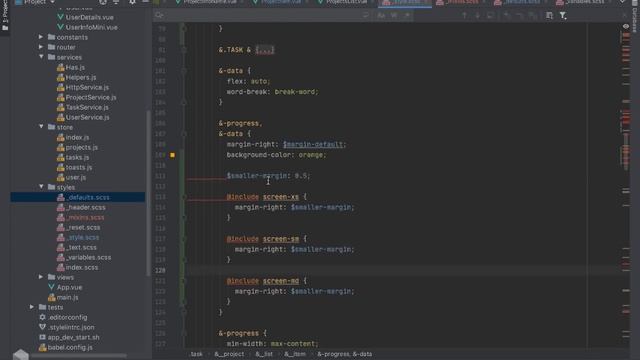This screenshot has width=640, height=360.
Task: Click the search icon in find bar
Action: click(159, 15)
